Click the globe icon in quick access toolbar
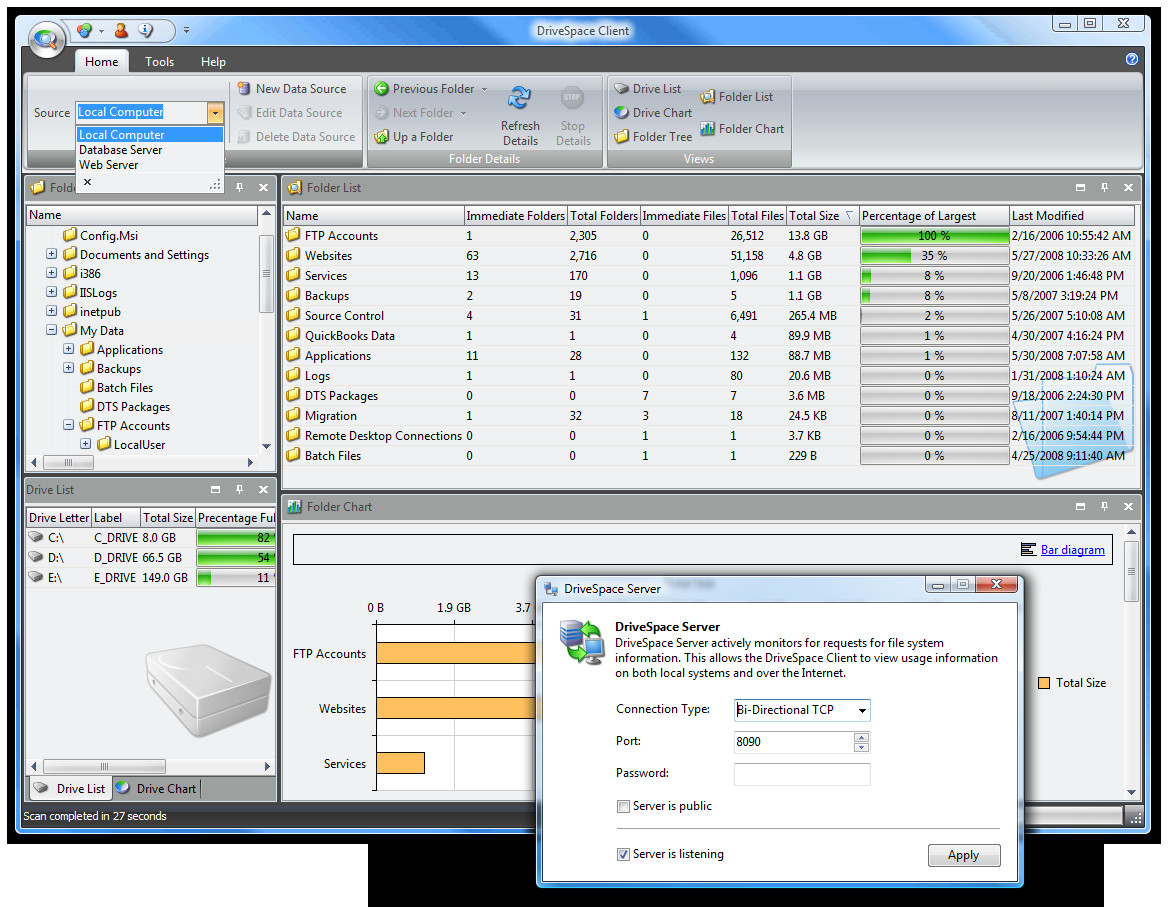Viewport: 1170px width, 907px height. [84, 31]
